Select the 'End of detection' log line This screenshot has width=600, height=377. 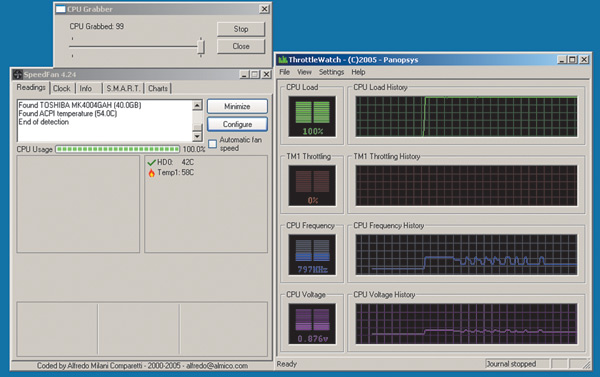tap(44, 122)
